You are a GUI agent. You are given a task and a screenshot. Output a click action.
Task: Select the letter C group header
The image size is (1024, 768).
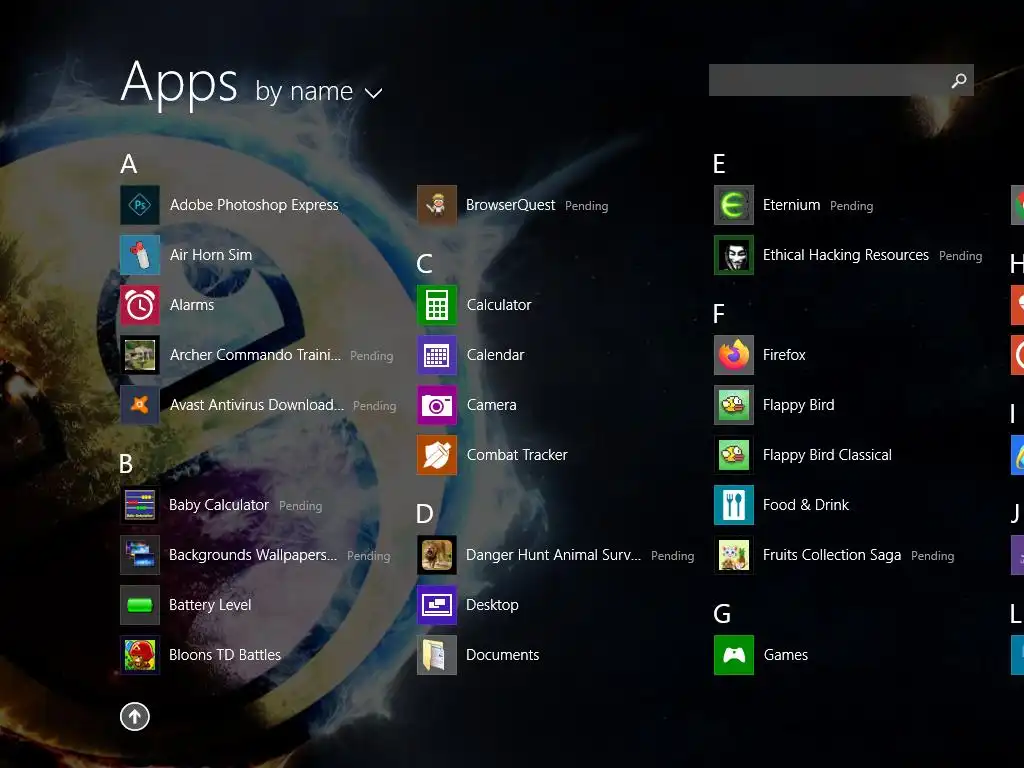pyautogui.click(x=424, y=264)
